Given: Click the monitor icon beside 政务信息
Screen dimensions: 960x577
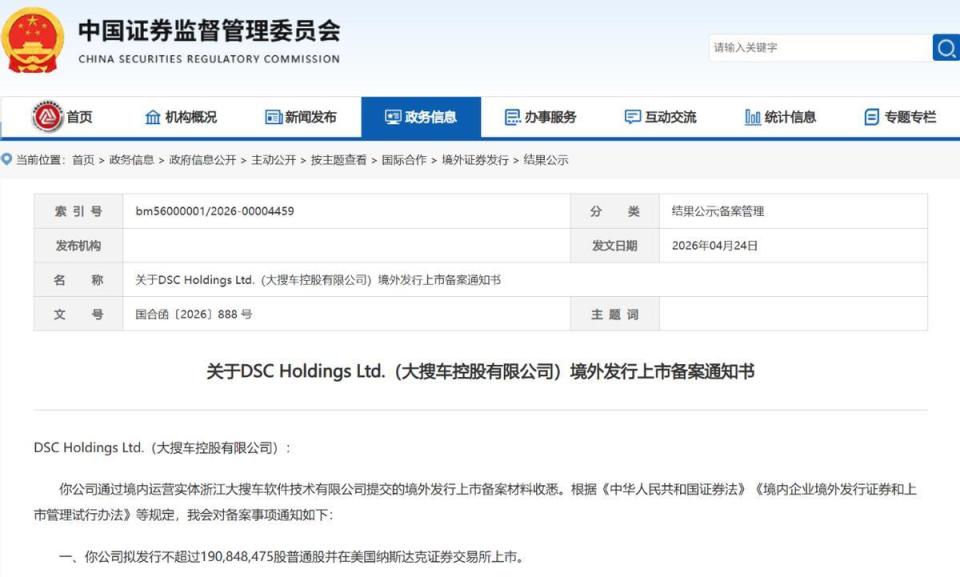Looking at the screenshot, I should (x=392, y=117).
